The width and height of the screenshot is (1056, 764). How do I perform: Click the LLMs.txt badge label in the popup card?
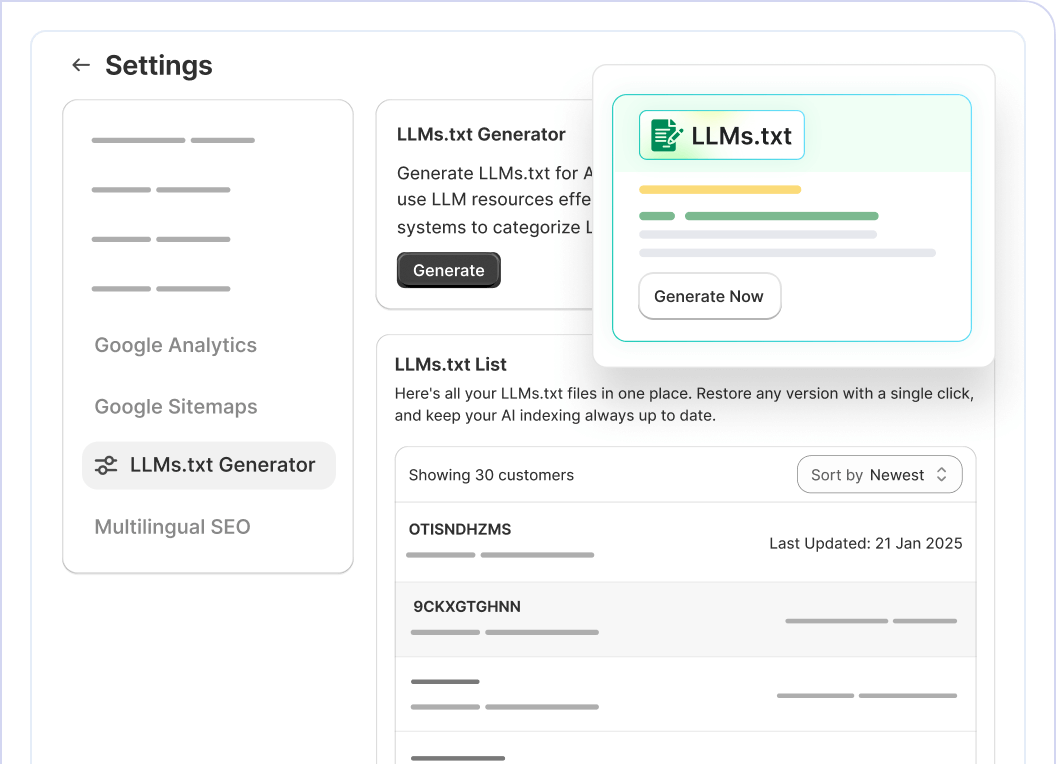tap(741, 135)
